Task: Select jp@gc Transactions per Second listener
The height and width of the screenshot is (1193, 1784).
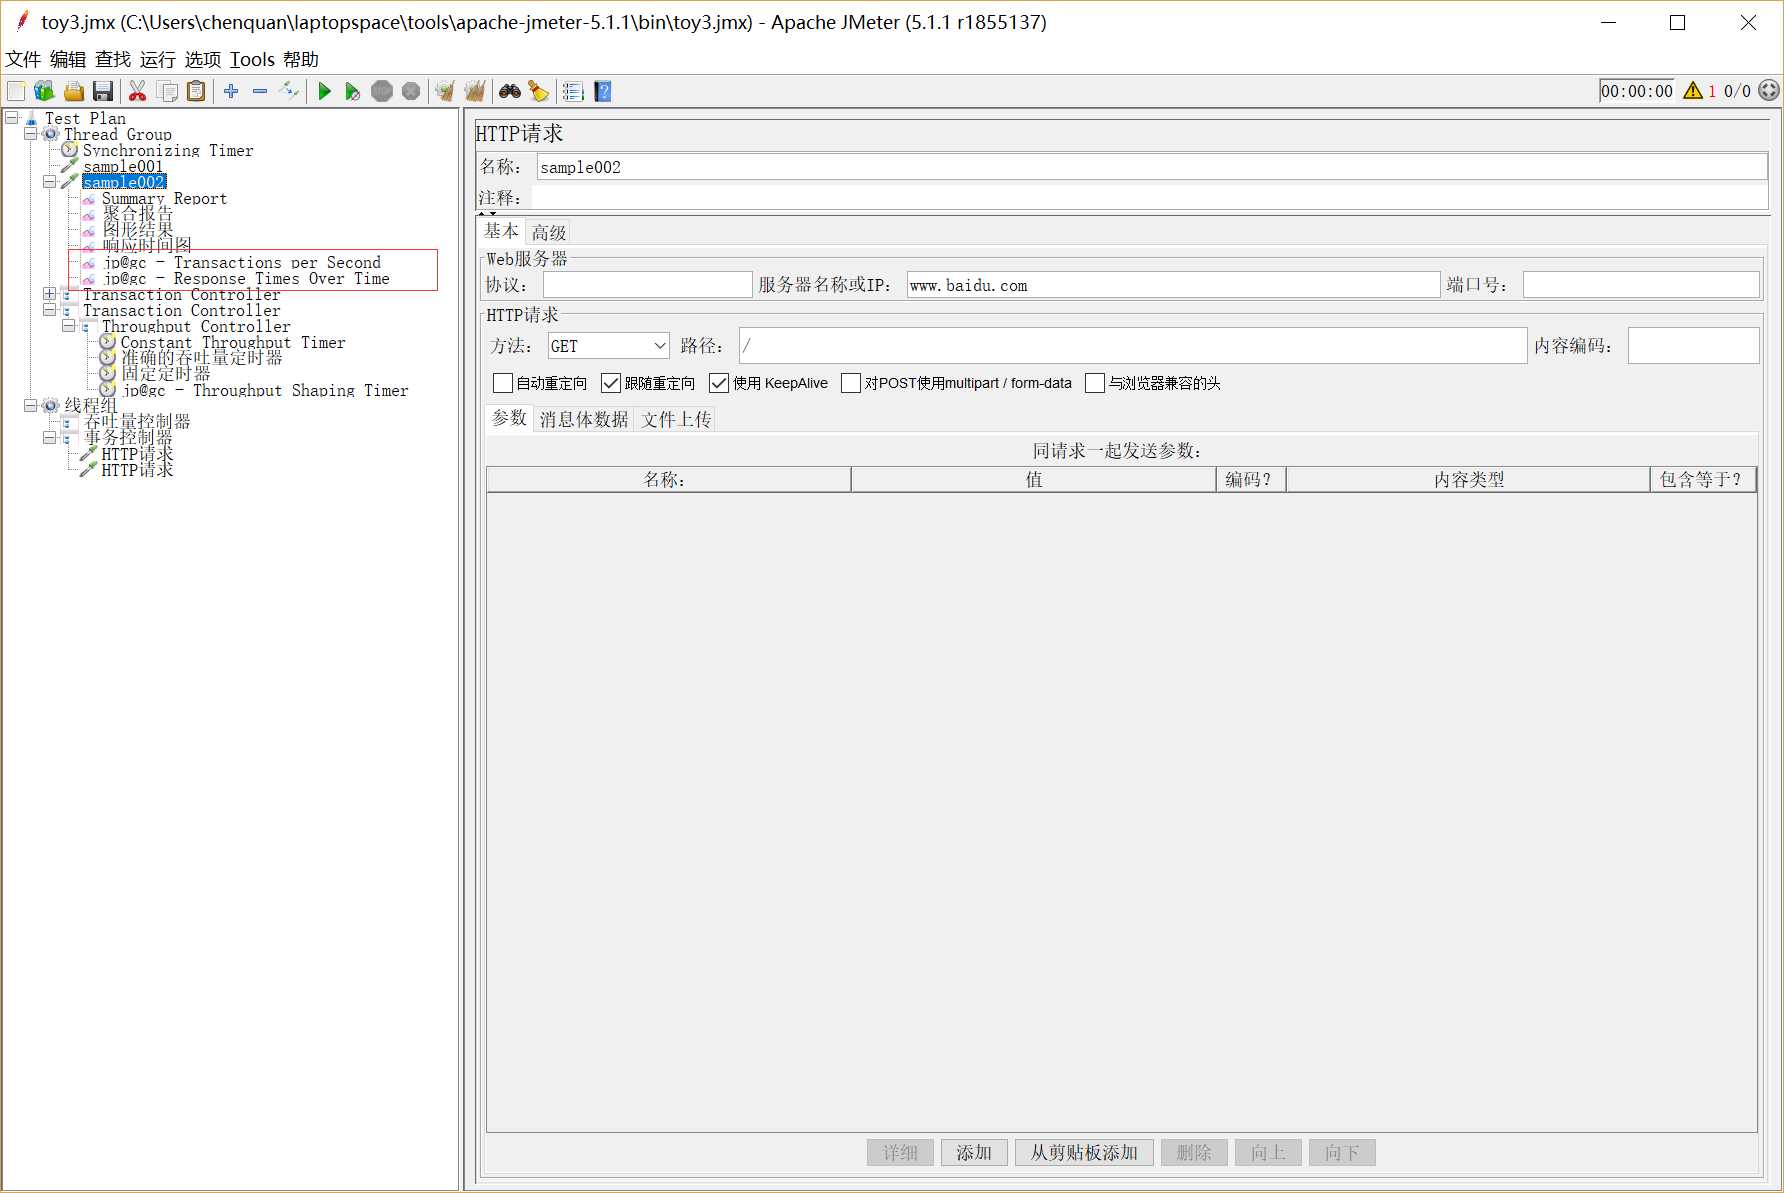Action: tap(242, 262)
